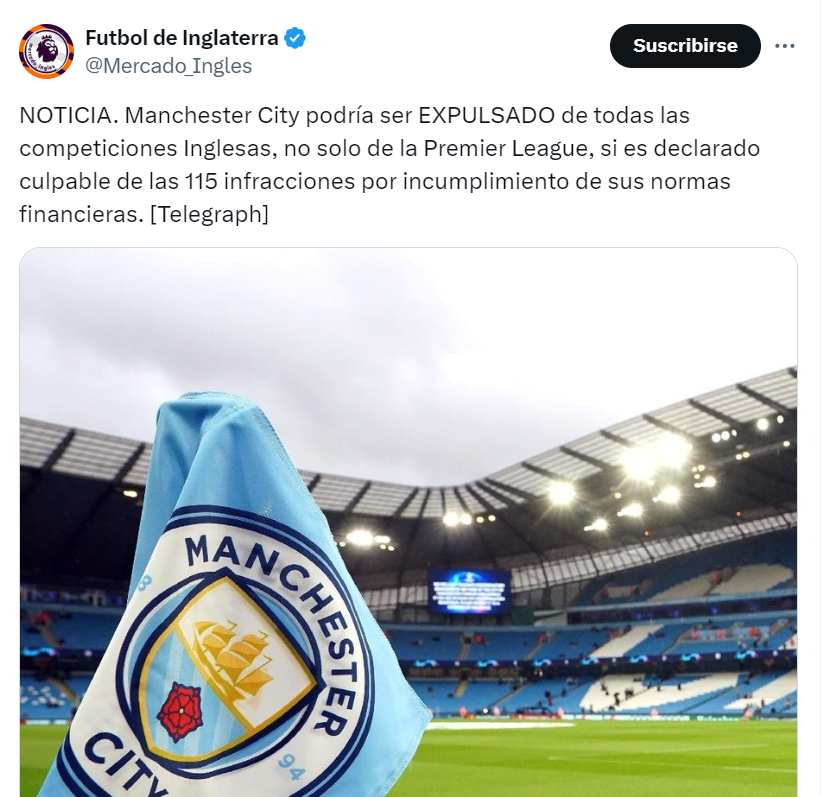This screenshot has height=797, width=823.
Task: Click the golden ship in the crest
Action: pyautogui.click(x=233, y=652)
